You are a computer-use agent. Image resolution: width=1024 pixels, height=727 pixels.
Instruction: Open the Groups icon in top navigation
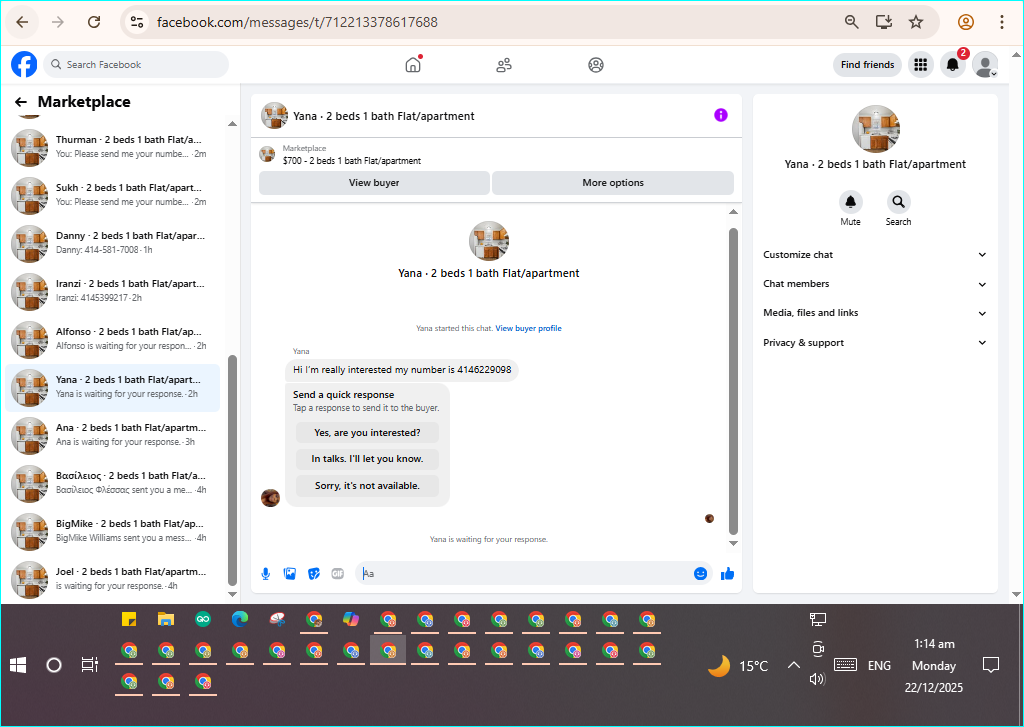(x=596, y=65)
